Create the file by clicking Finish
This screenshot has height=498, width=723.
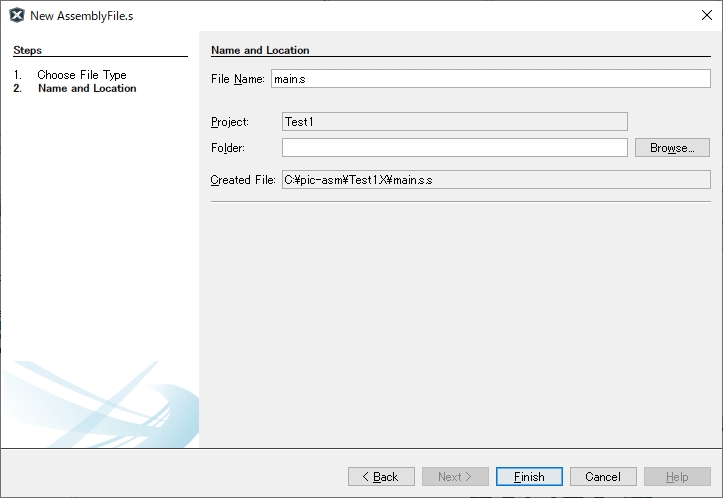point(529,477)
